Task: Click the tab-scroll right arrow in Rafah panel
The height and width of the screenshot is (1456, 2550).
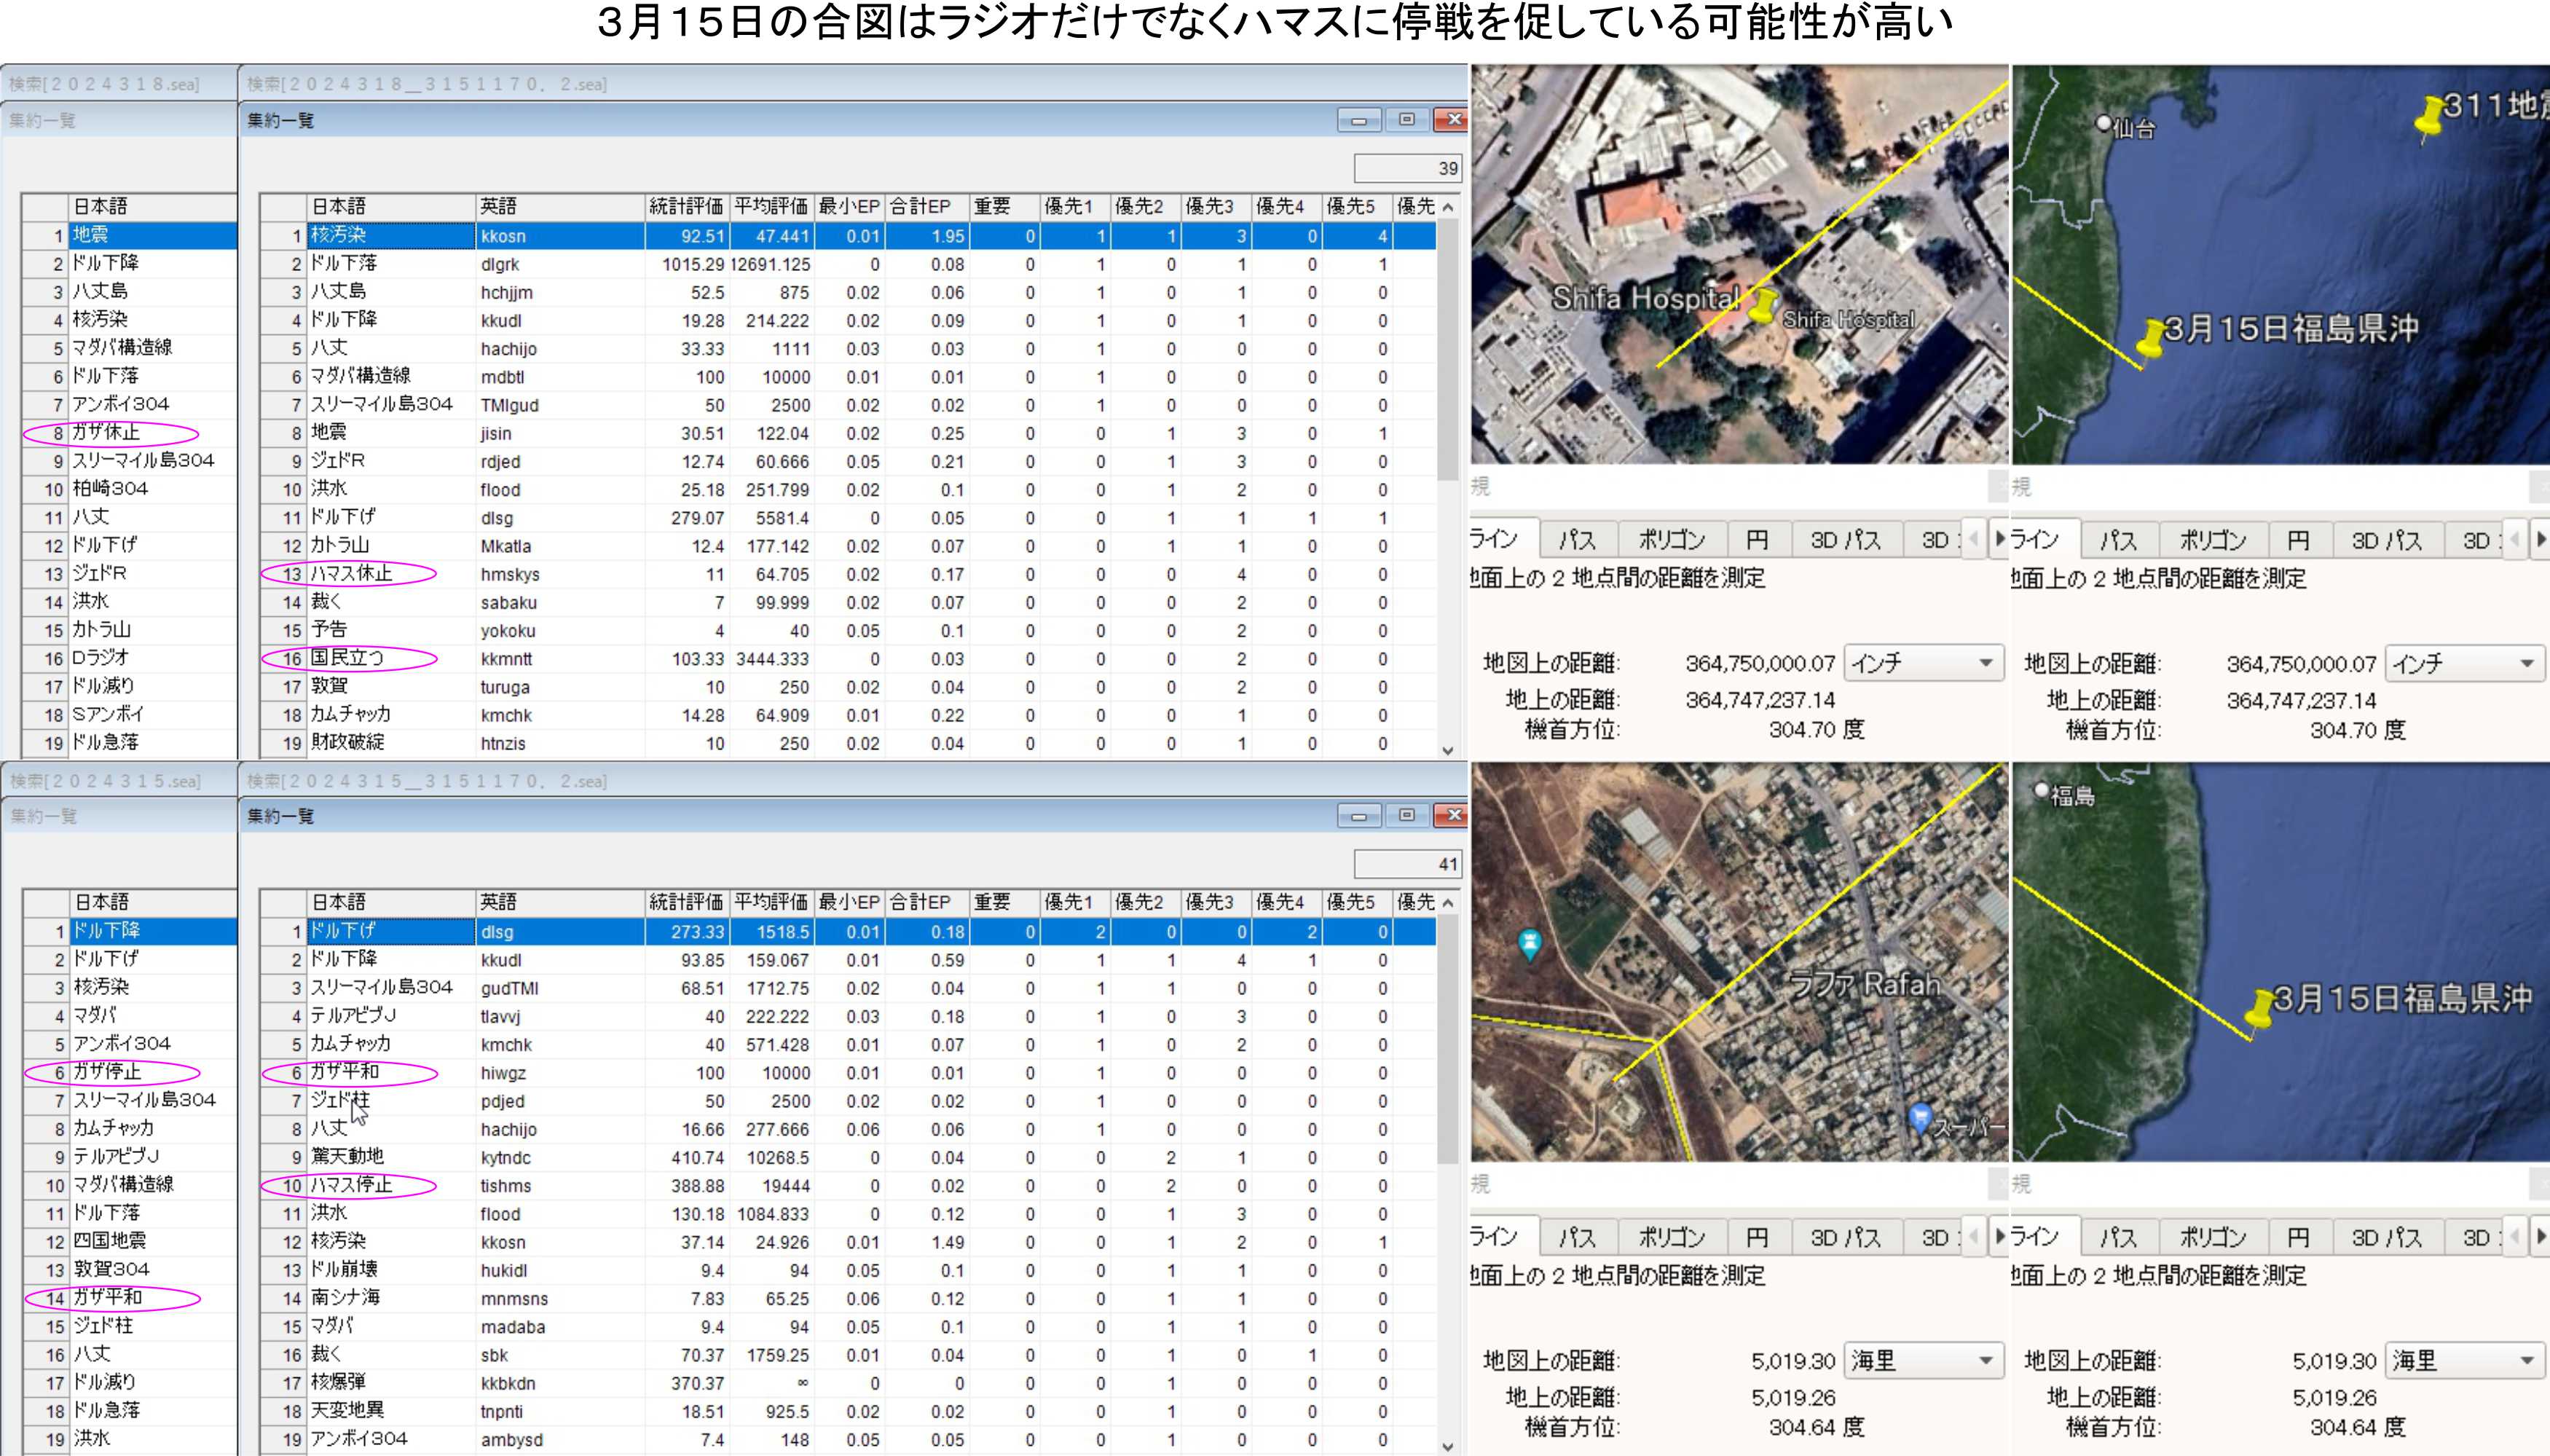Action: coord(1999,1236)
